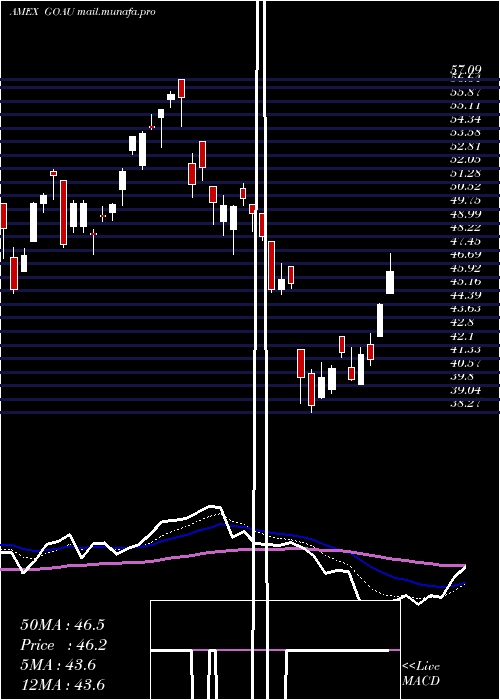The height and width of the screenshot is (700, 500).
Task: Click the 48.99 price axis label
Action: point(465,214)
